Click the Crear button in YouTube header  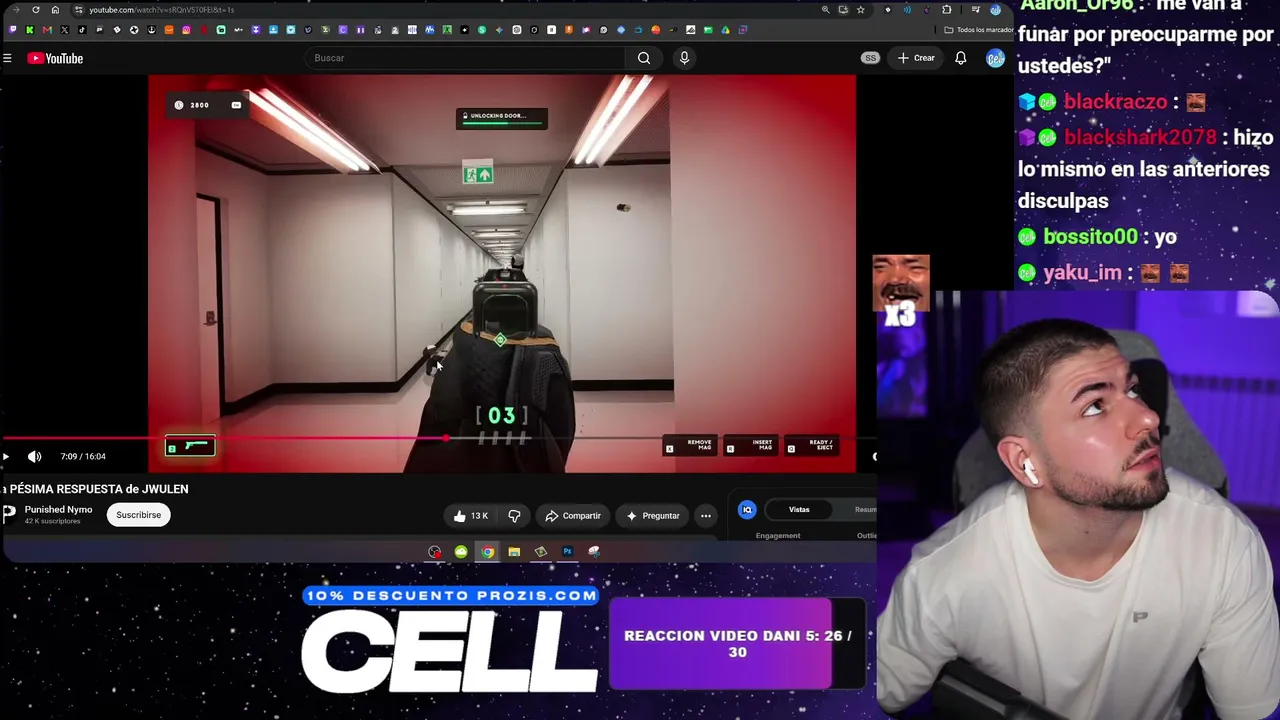[916, 58]
